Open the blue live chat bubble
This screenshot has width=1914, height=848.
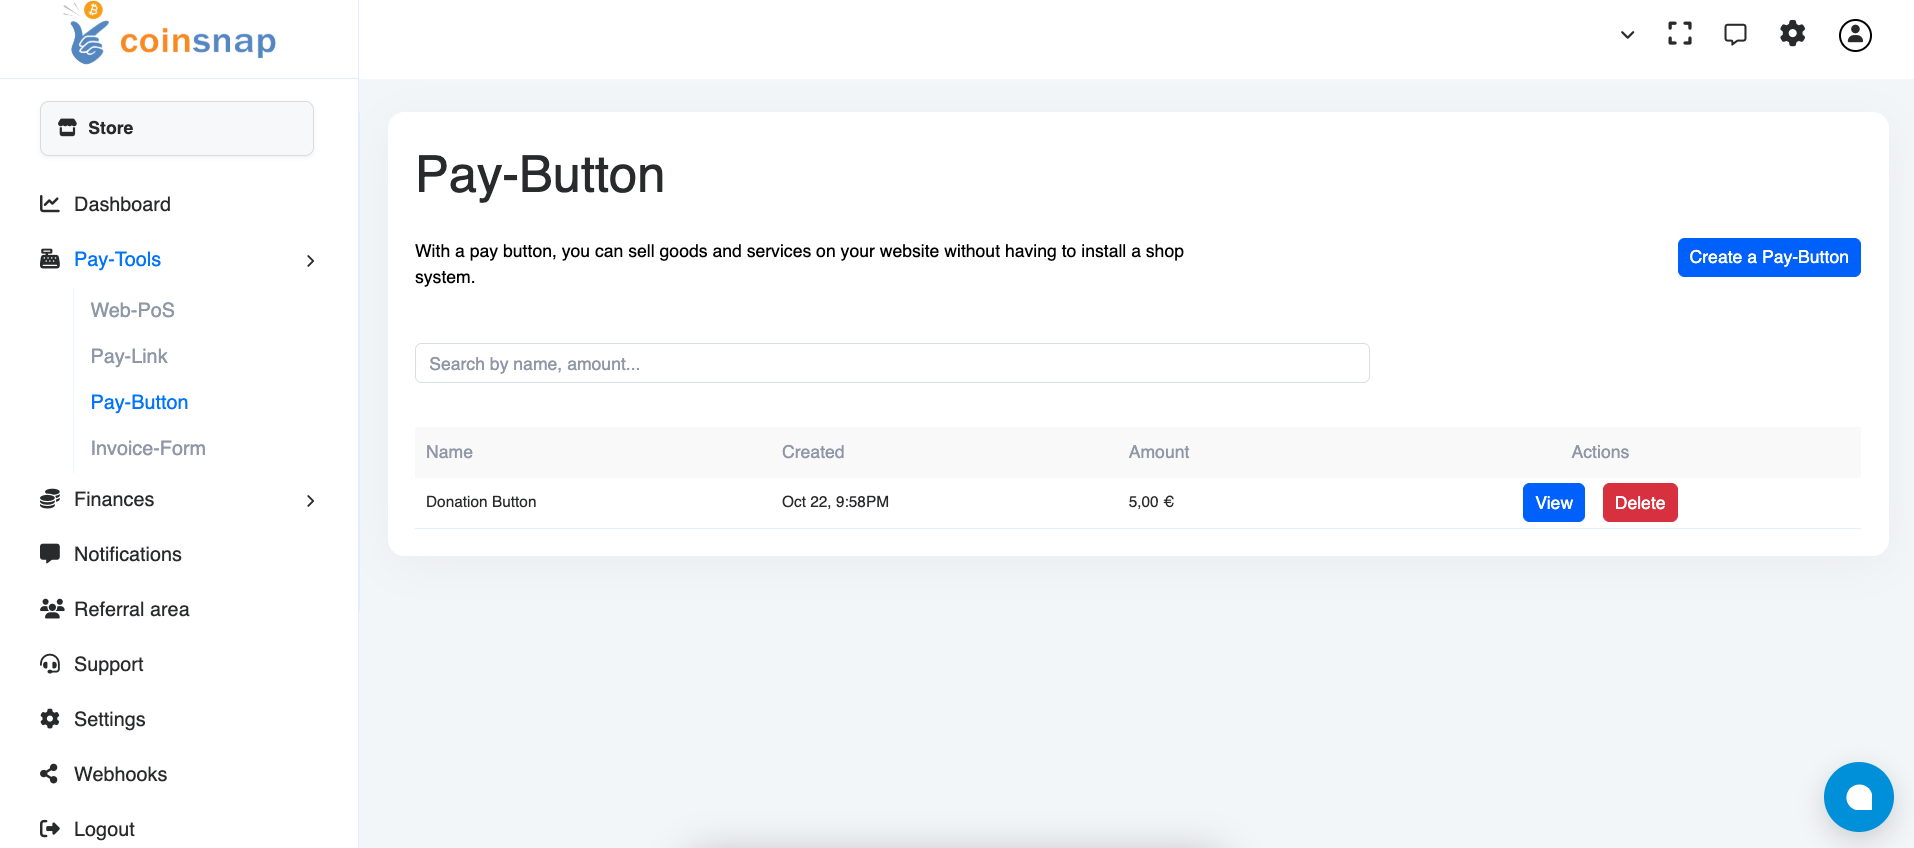(1858, 797)
